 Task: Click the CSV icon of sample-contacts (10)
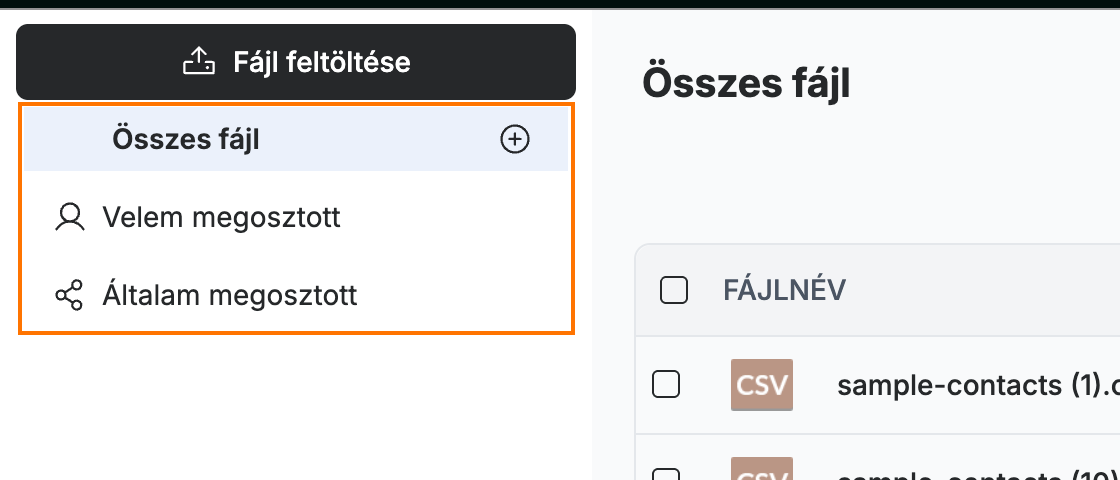tap(761, 469)
